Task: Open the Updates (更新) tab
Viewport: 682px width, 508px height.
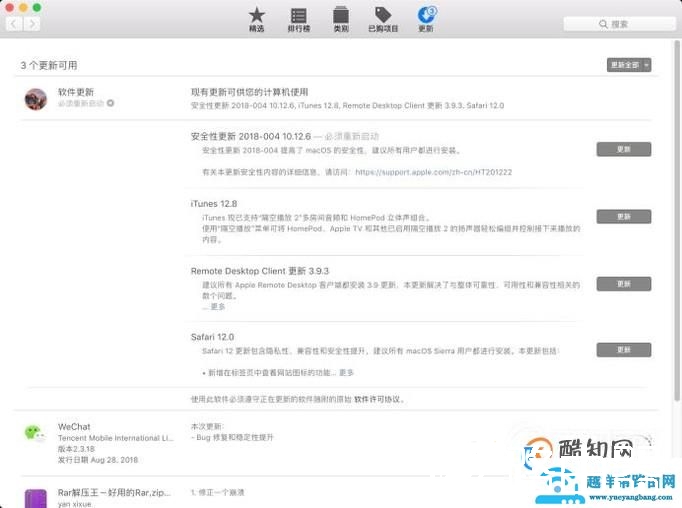Action: (x=426, y=20)
